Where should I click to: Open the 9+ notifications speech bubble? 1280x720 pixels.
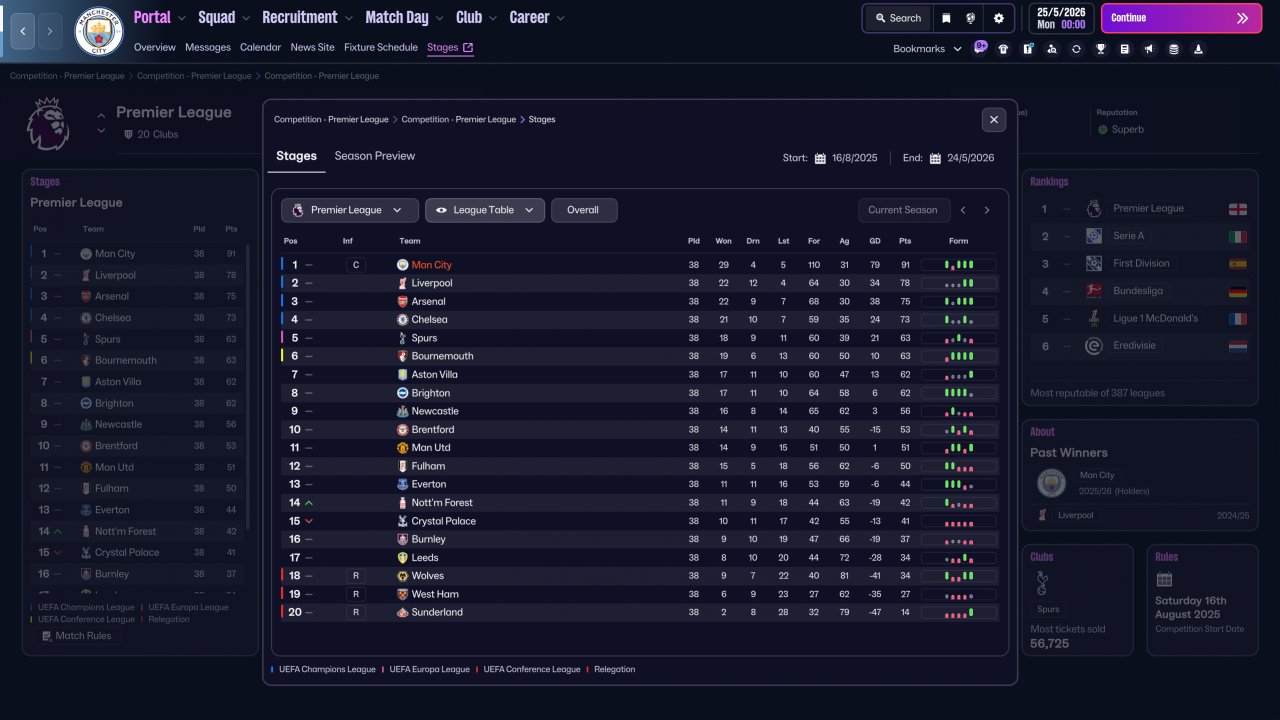click(x=980, y=47)
